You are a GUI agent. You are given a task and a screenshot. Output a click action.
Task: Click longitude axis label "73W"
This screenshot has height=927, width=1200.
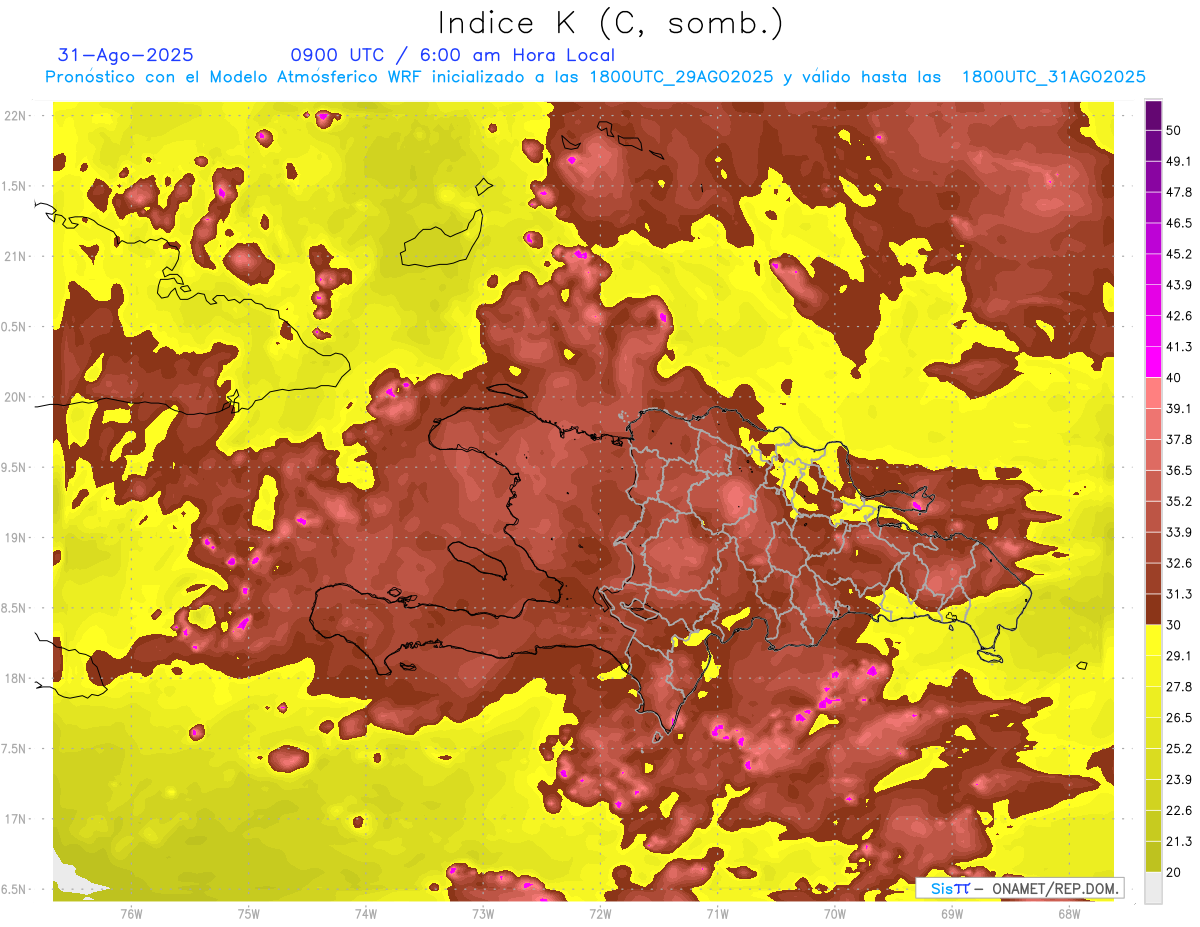tap(483, 914)
